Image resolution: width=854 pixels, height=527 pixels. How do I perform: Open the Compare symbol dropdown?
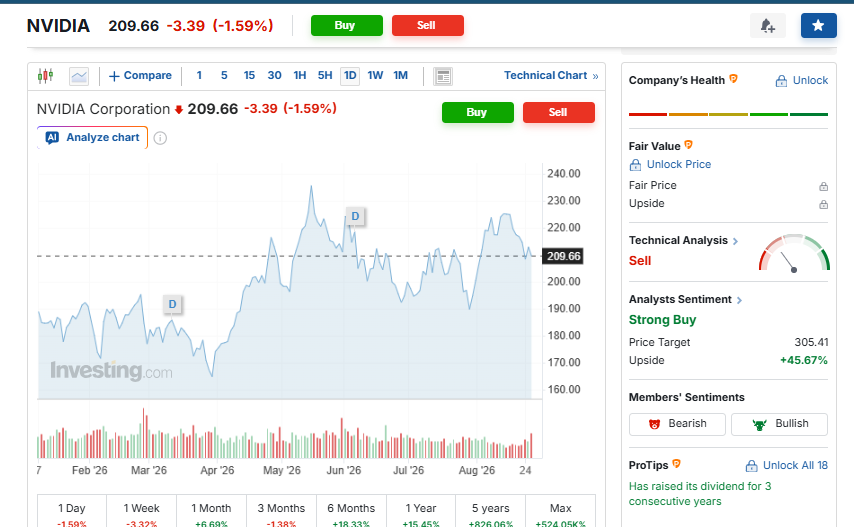tap(141, 76)
